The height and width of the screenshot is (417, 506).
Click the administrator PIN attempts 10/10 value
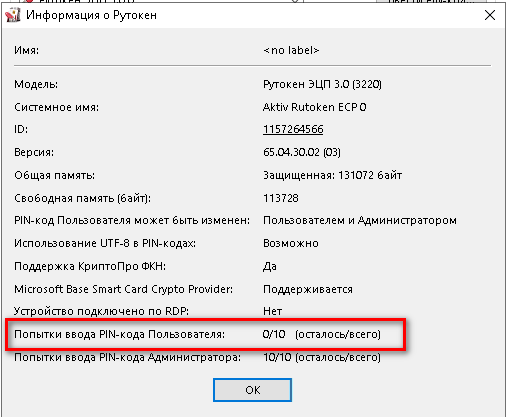pyautogui.click(x=322, y=357)
